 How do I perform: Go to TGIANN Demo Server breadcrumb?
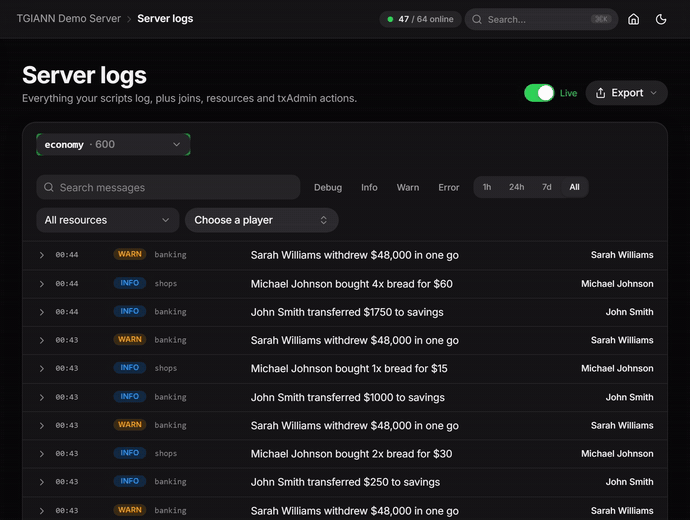[69, 18]
